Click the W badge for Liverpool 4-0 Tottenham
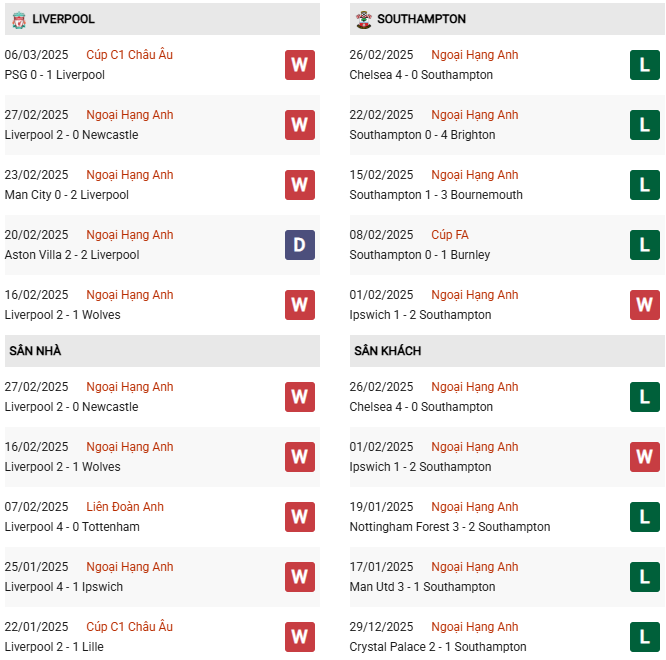Viewport: 666px width, 660px height. tap(299, 517)
